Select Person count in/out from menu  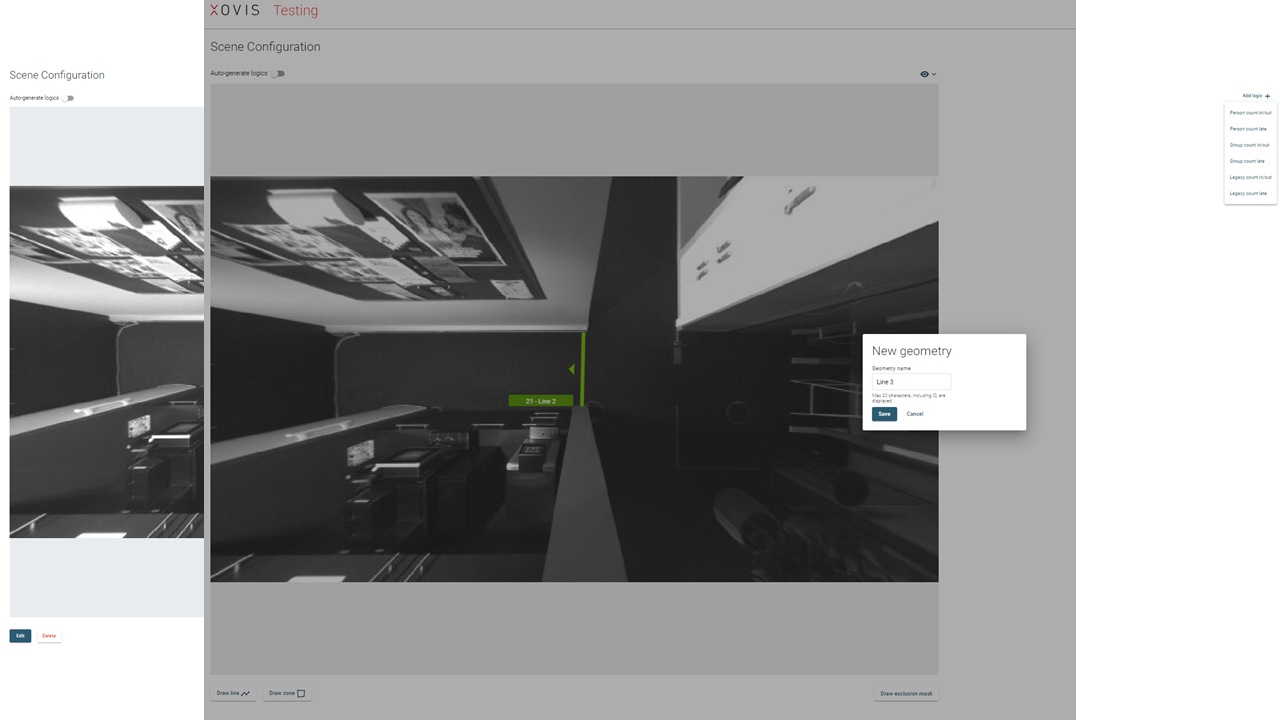1250,113
